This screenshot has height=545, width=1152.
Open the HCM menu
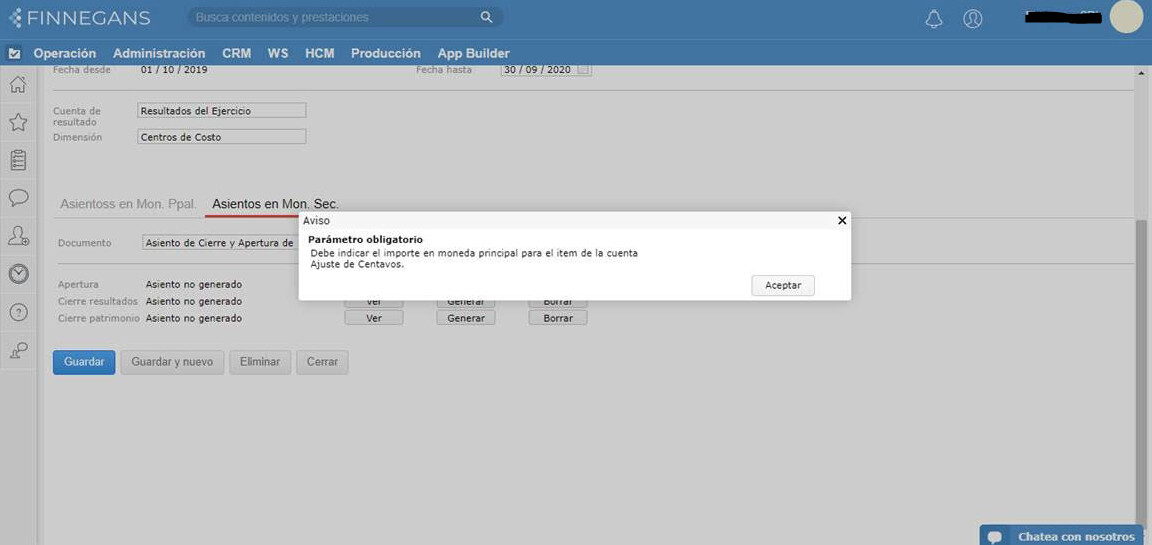point(320,54)
